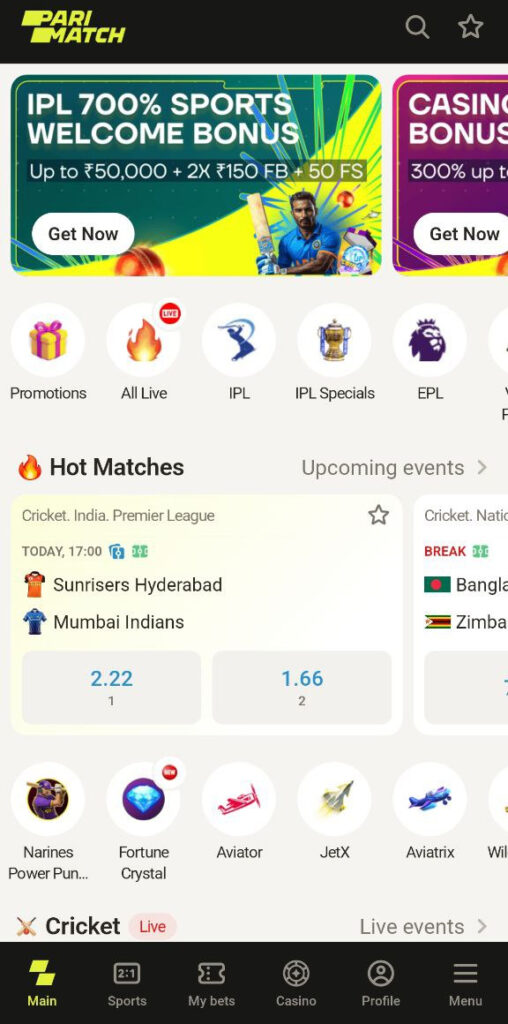Select odds 1.66 for Mumbai Indians
The height and width of the screenshot is (1024, 508).
click(302, 687)
